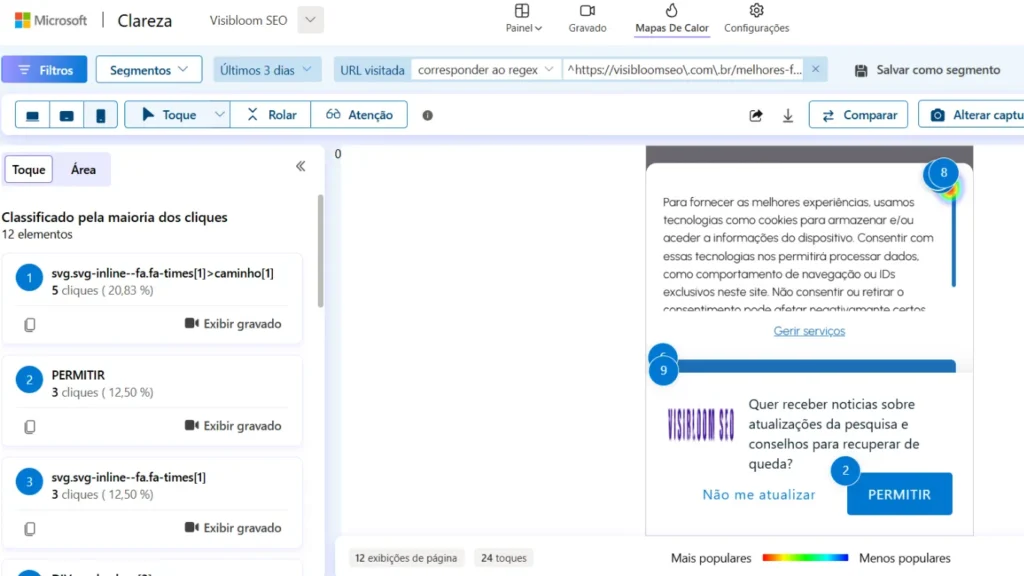
Task: Open the Toque heatmap type dropdown
Action: pyautogui.click(x=222, y=114)
